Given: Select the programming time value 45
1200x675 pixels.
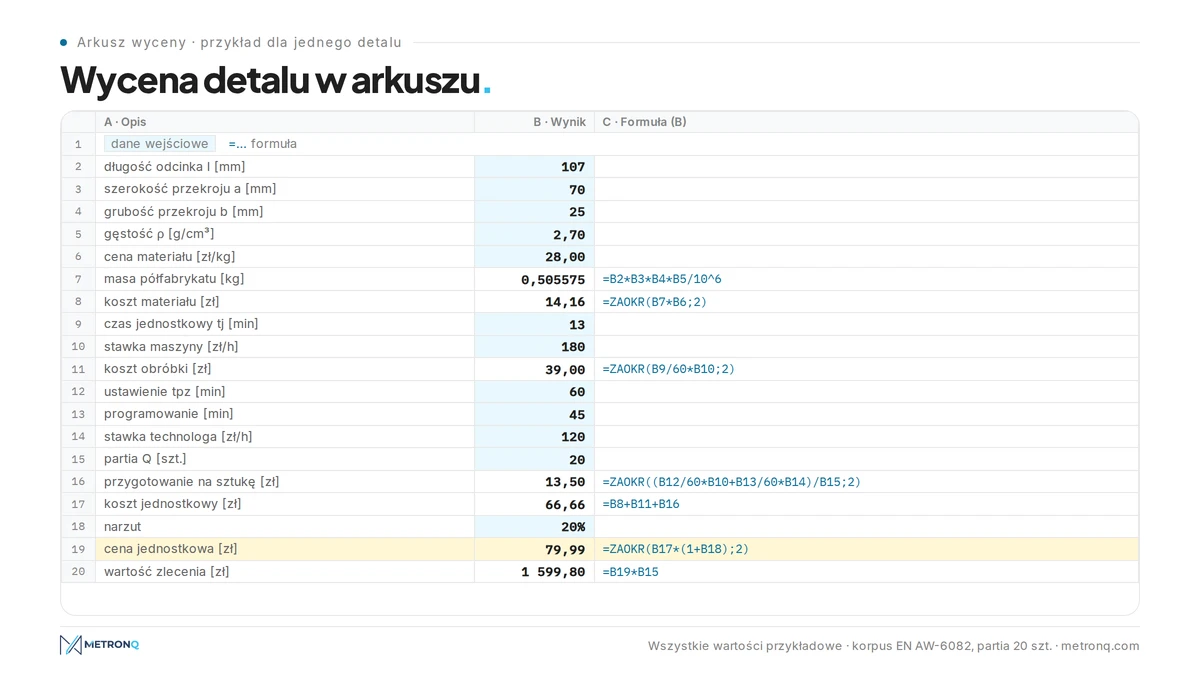Looking at the screenshot, I should [x=534, y=414].
